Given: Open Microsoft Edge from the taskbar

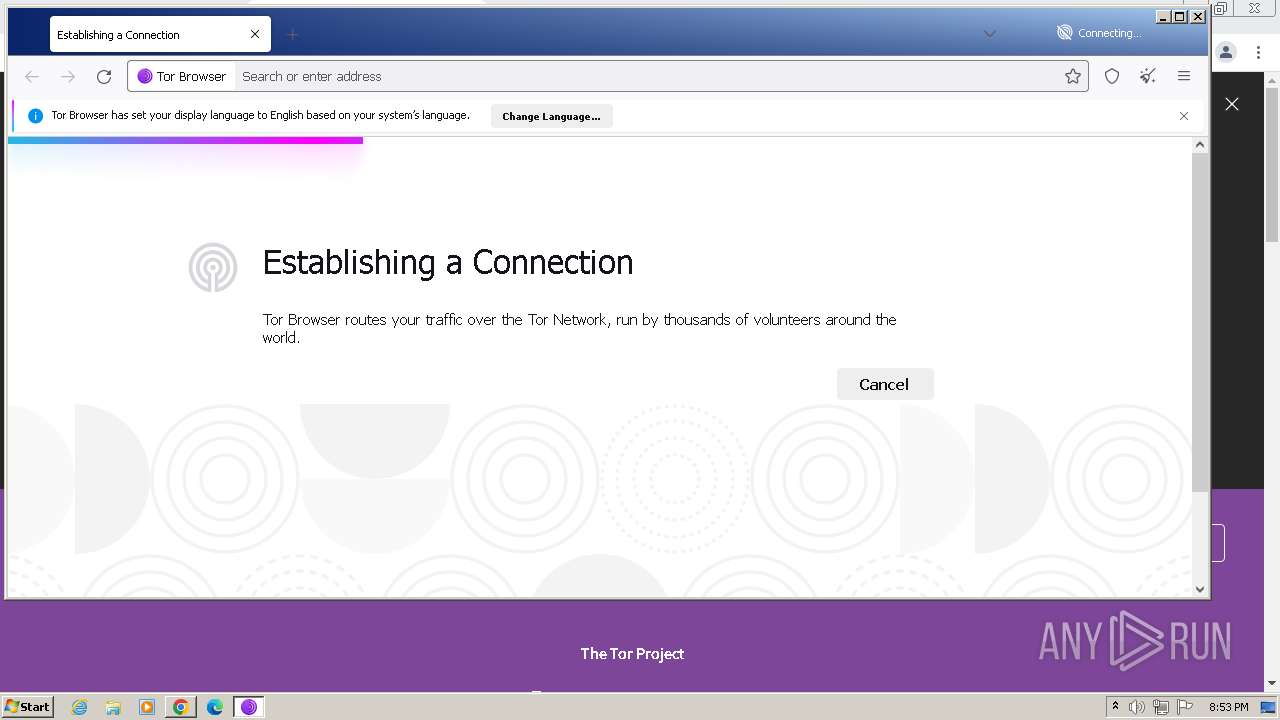Looking at the screenshot, I should 215,707.
